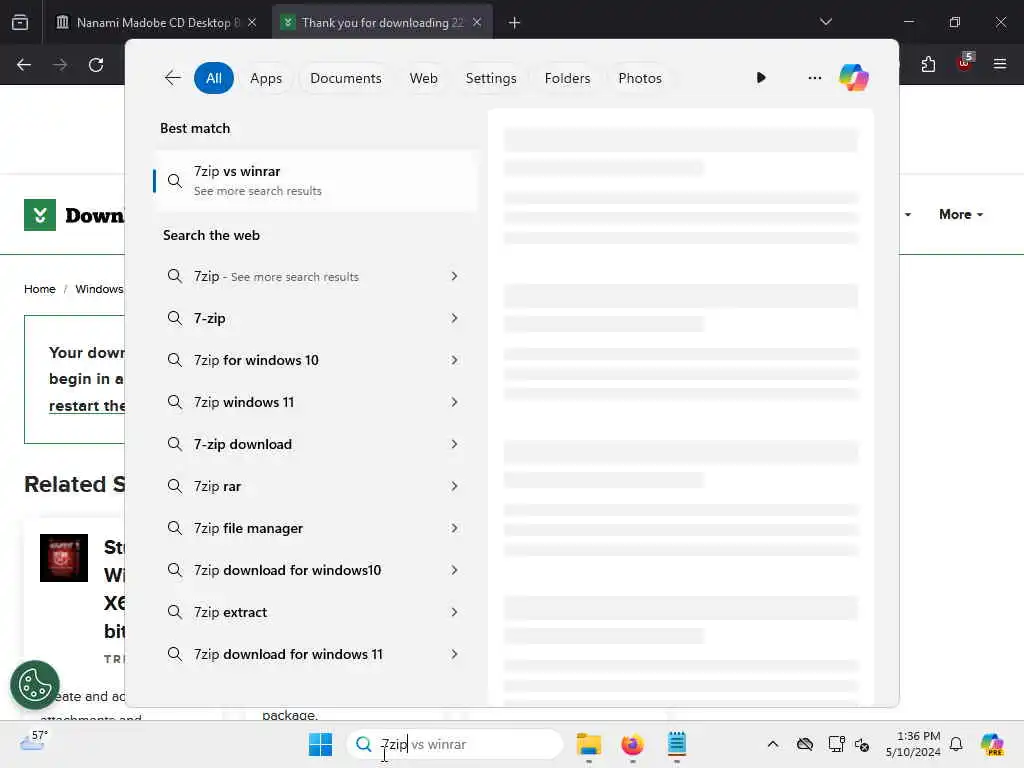Image resolution: width=1024 pixels, height=768 pixels.
Task: Click the cloud sync-off tray icon
Action: pyautogui.click(x=805, y=744)
